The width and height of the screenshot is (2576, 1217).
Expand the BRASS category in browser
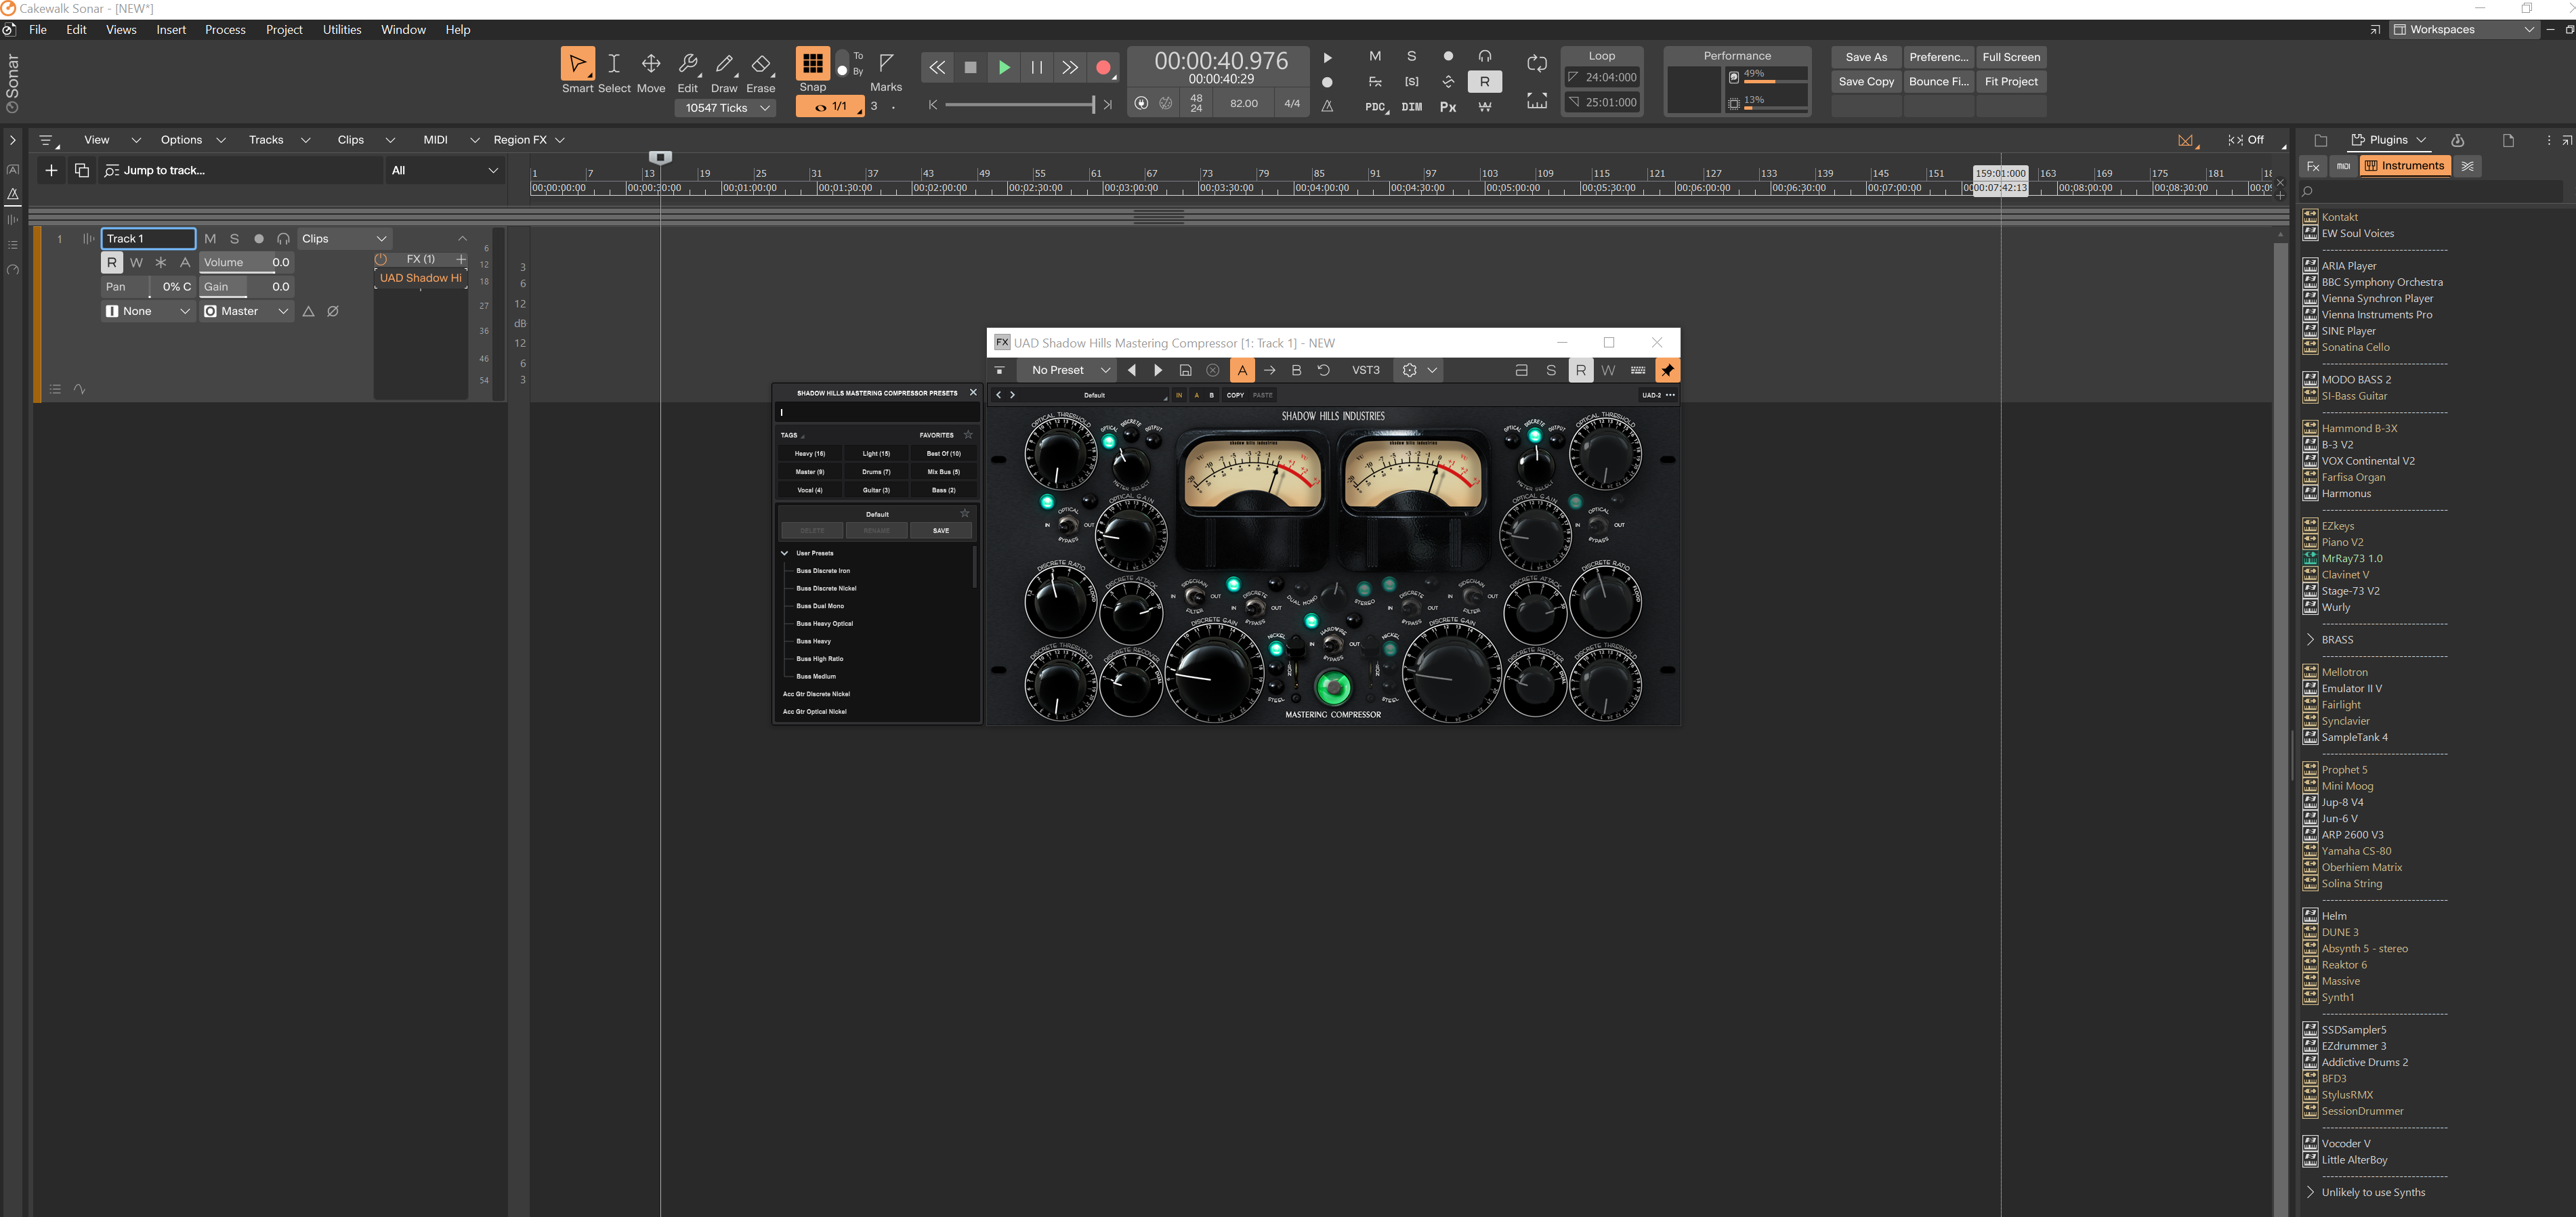tap(2310, 639)
